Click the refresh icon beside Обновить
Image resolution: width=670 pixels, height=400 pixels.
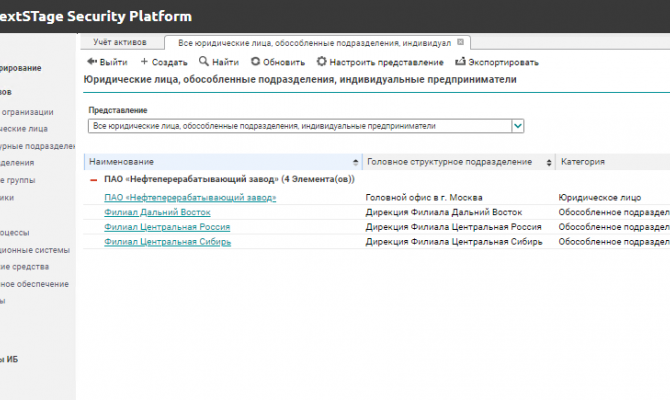click(255, 62)
